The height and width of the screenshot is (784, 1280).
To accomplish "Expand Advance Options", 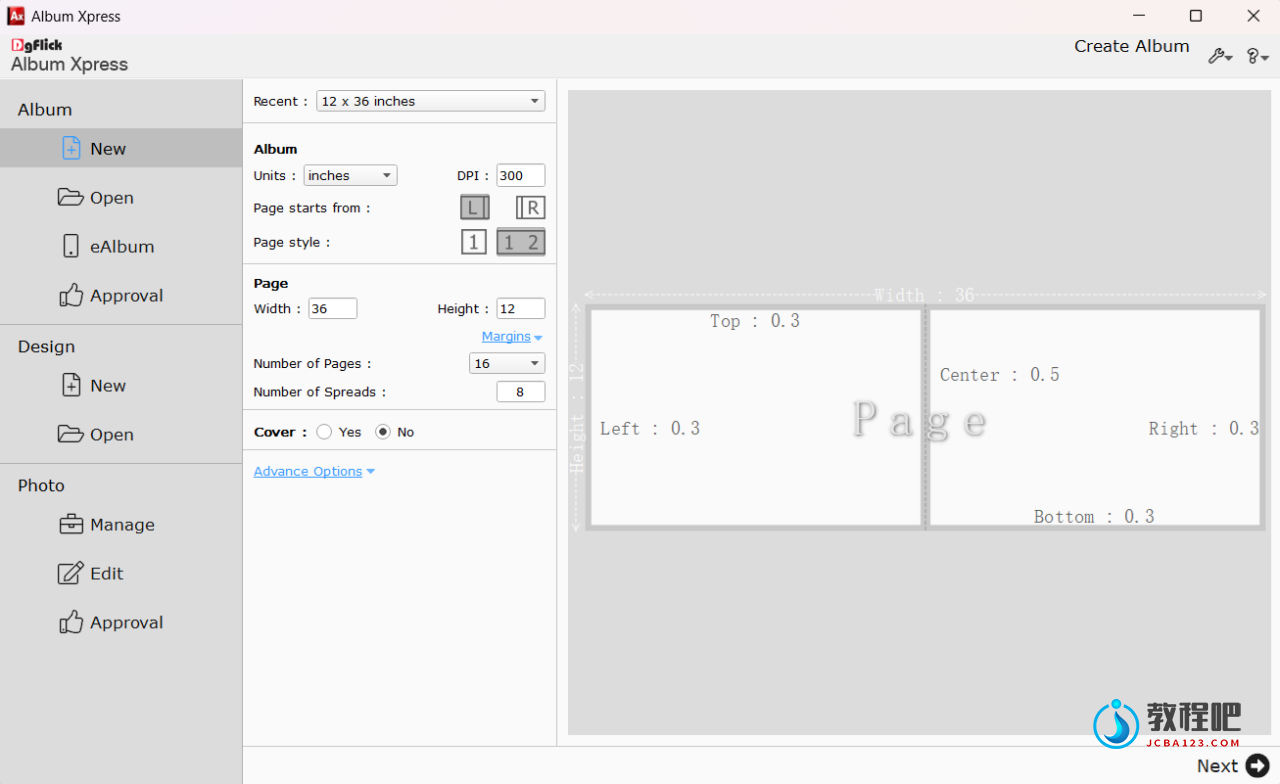I will 314,471.
